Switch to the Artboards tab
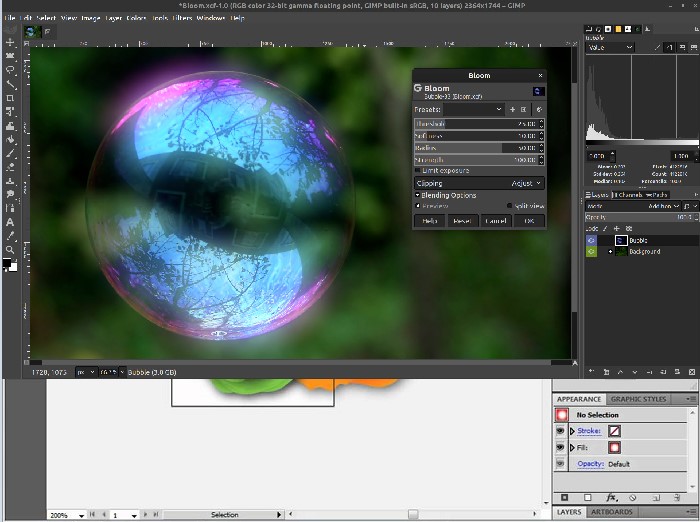 click(x=612, y=512)
